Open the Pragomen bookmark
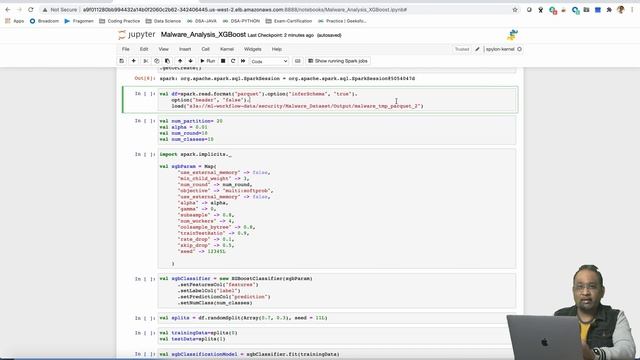The height and width of the screenshot is (360, 640). [x=79, y=21]
